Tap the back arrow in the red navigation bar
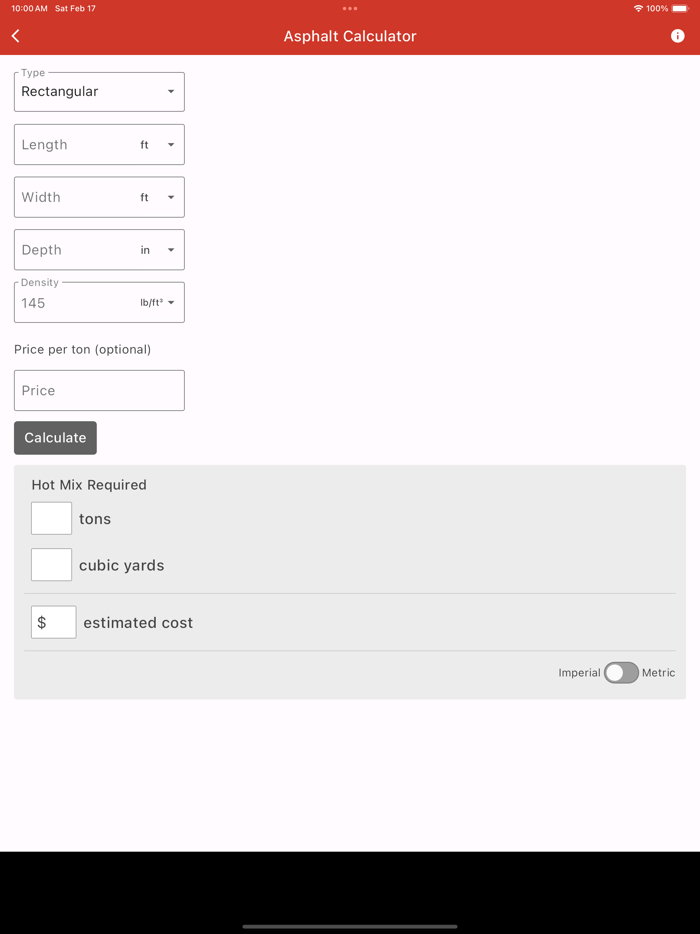This screenshot has height=934, width=700. pos(15,35)
